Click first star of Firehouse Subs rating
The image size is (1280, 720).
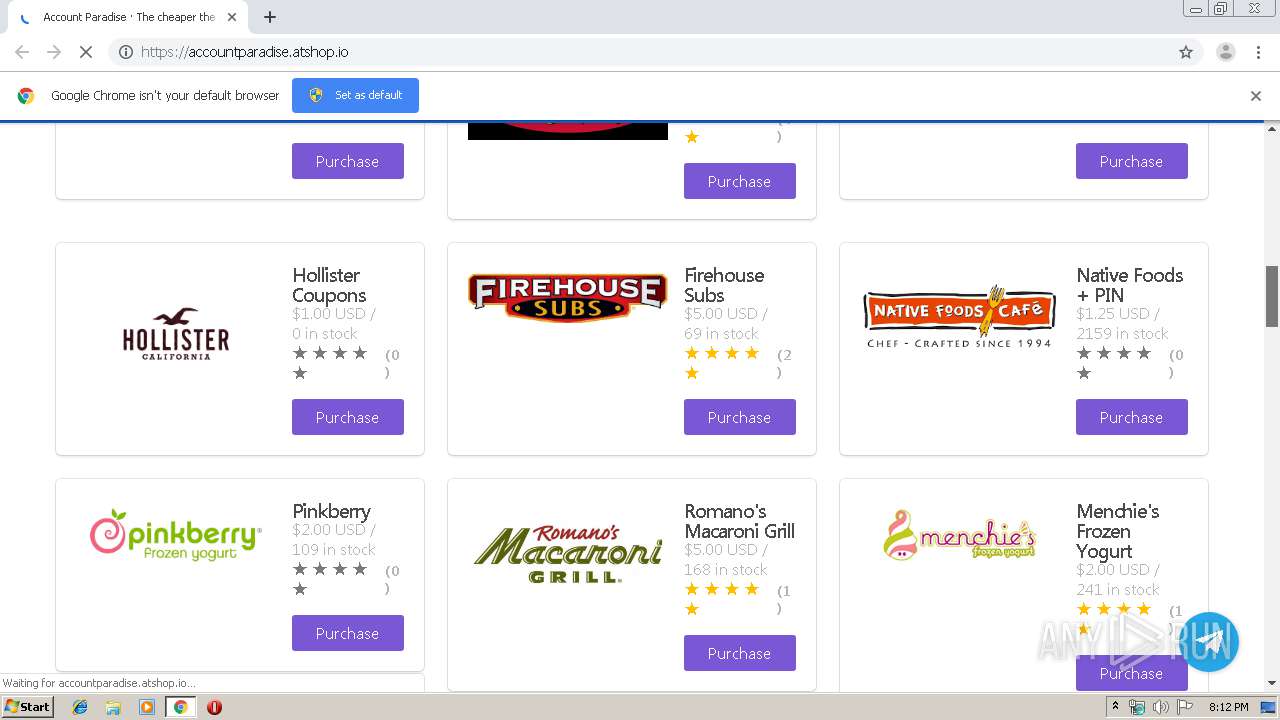[x=692, y=353]
